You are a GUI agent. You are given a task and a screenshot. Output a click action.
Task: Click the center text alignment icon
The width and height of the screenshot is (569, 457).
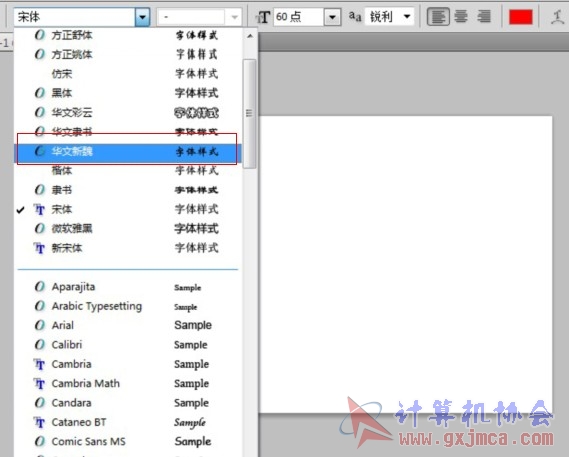[461, 17]
